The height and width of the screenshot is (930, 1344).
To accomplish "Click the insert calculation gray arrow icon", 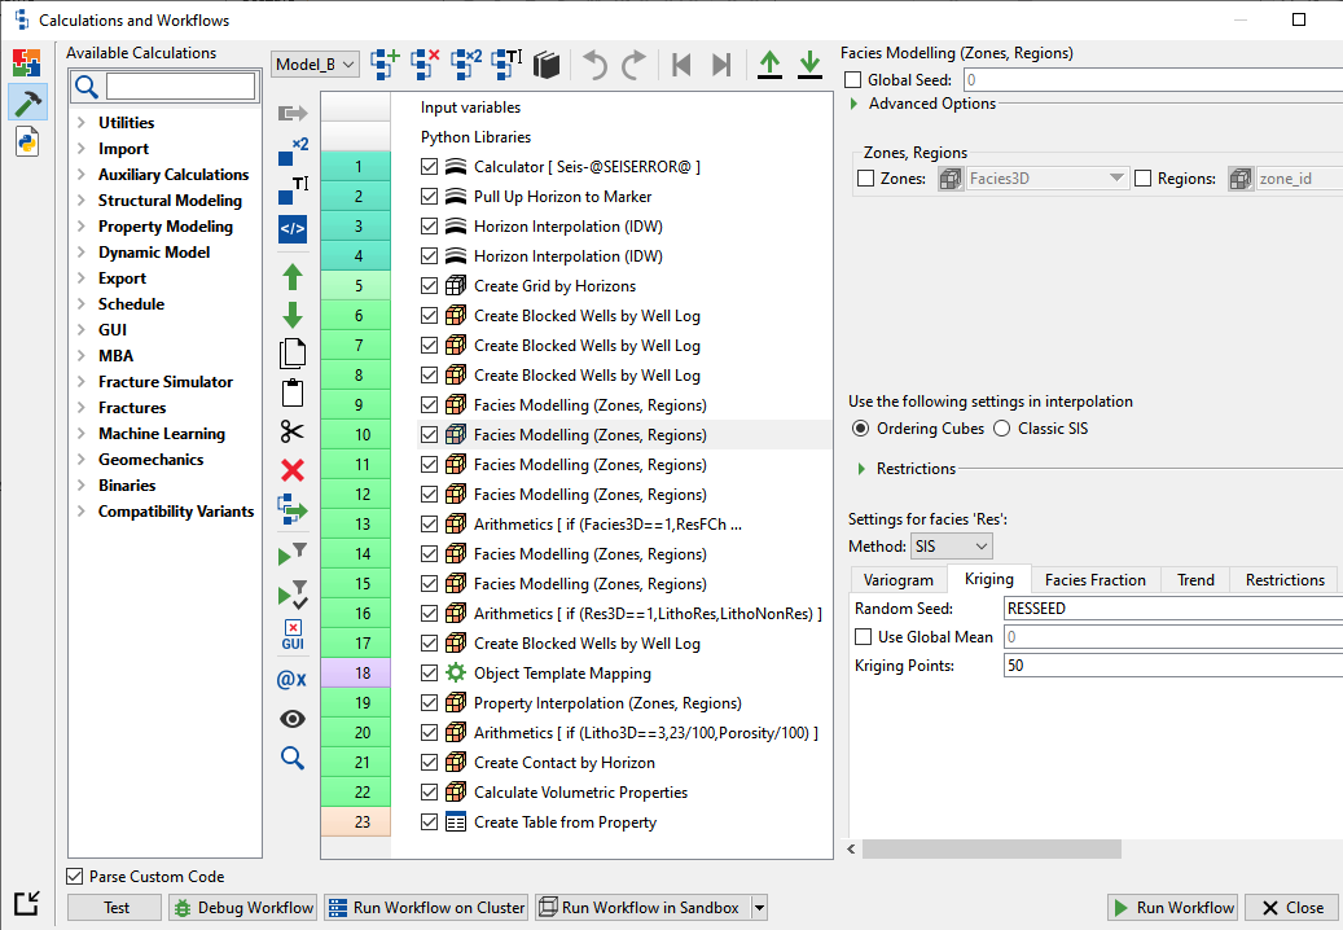I will click(x=292, y=114).
